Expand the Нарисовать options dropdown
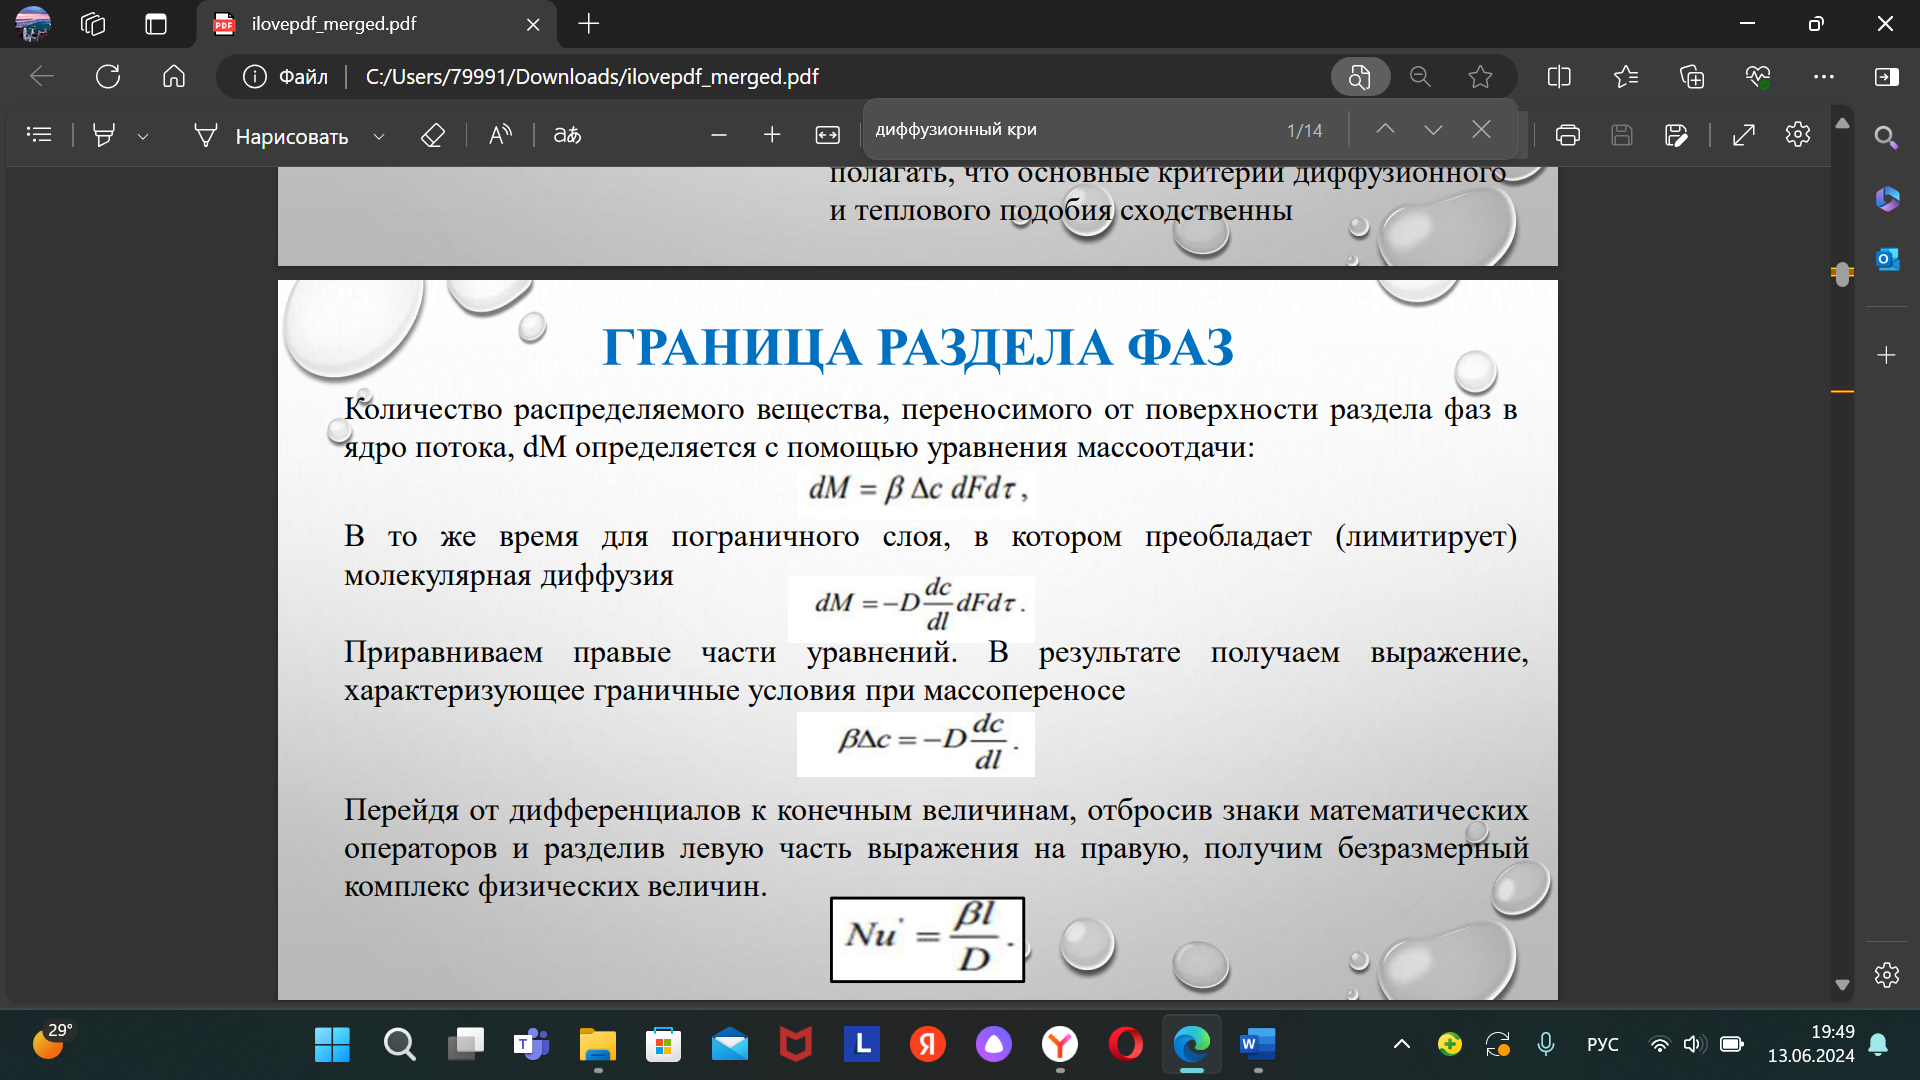 (x=379, y=136)
